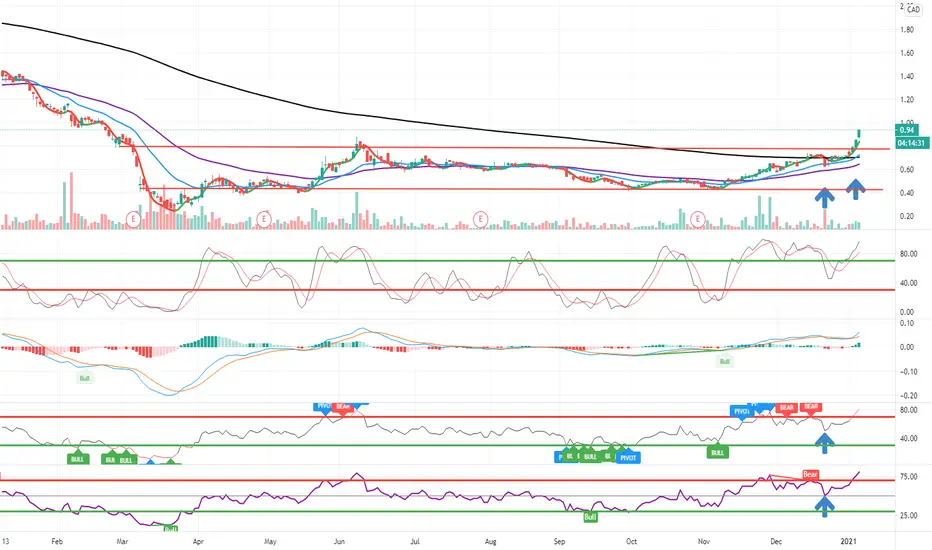Image resolution: width=932 pixels, height=550 pixels.
Task: Click the Dec label on the time axis
Action: tap(776, 542)
